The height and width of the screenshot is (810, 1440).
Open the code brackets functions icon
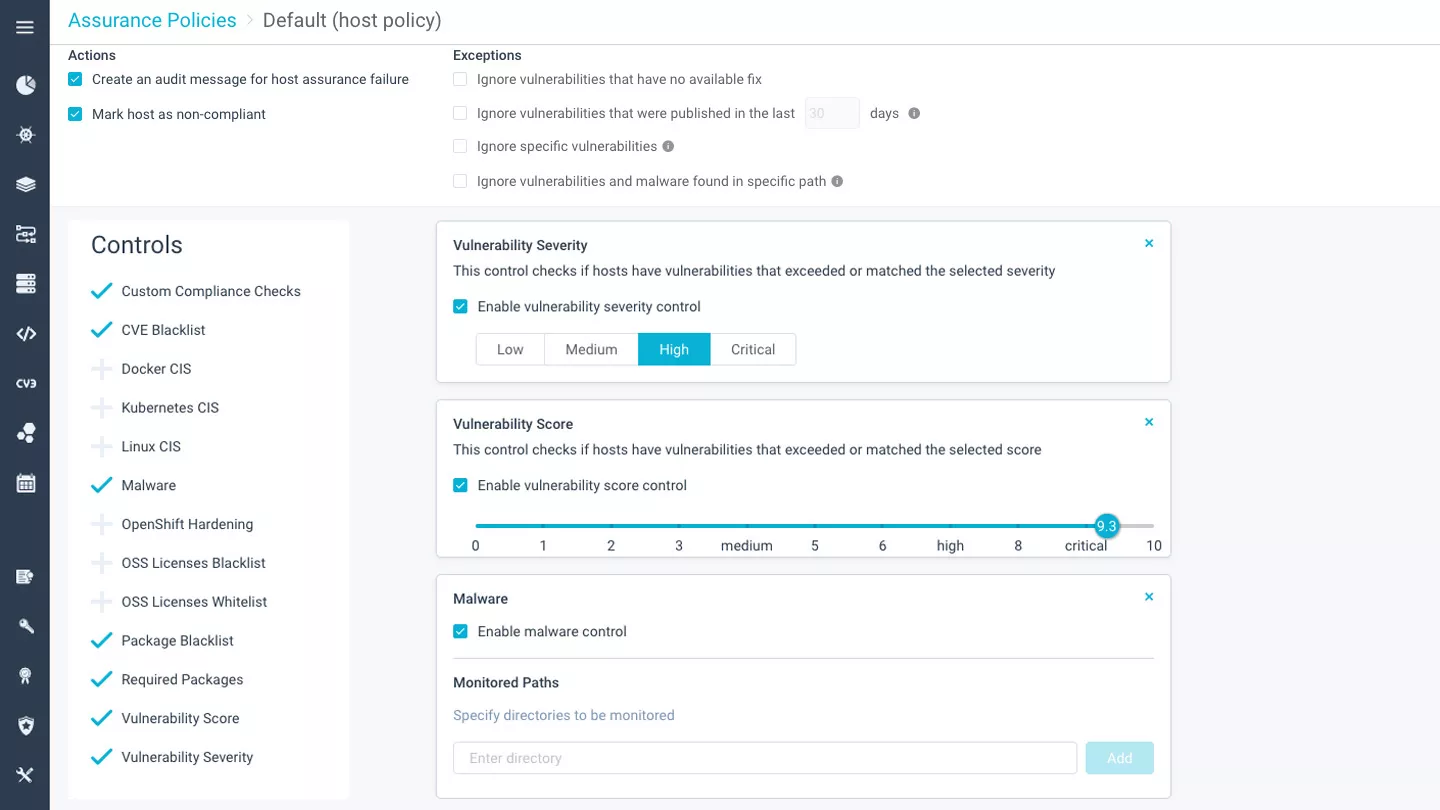pos(26,334)
